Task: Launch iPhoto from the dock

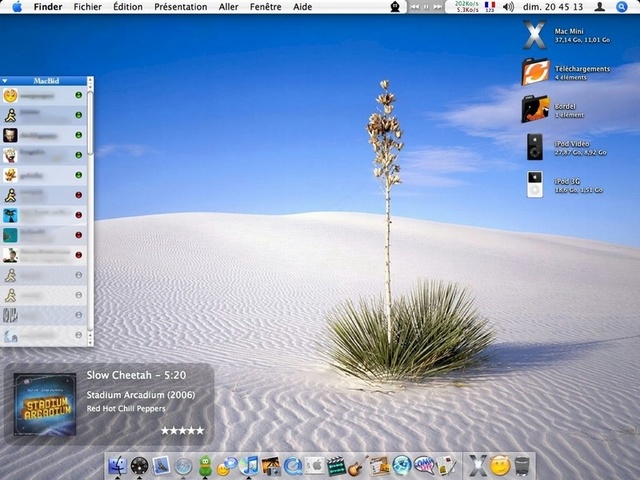Action: coord(271,466)
